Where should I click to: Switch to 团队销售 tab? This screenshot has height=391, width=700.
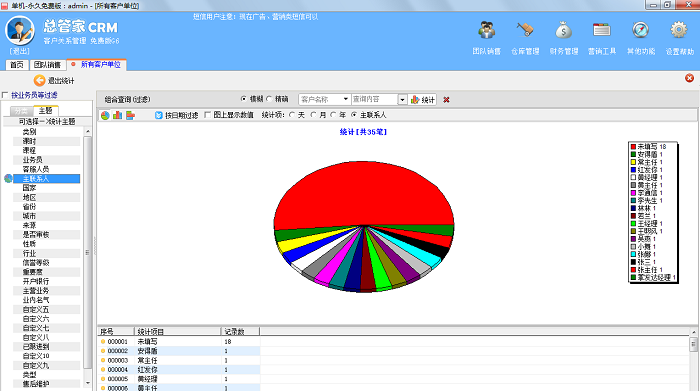point(47,65)
